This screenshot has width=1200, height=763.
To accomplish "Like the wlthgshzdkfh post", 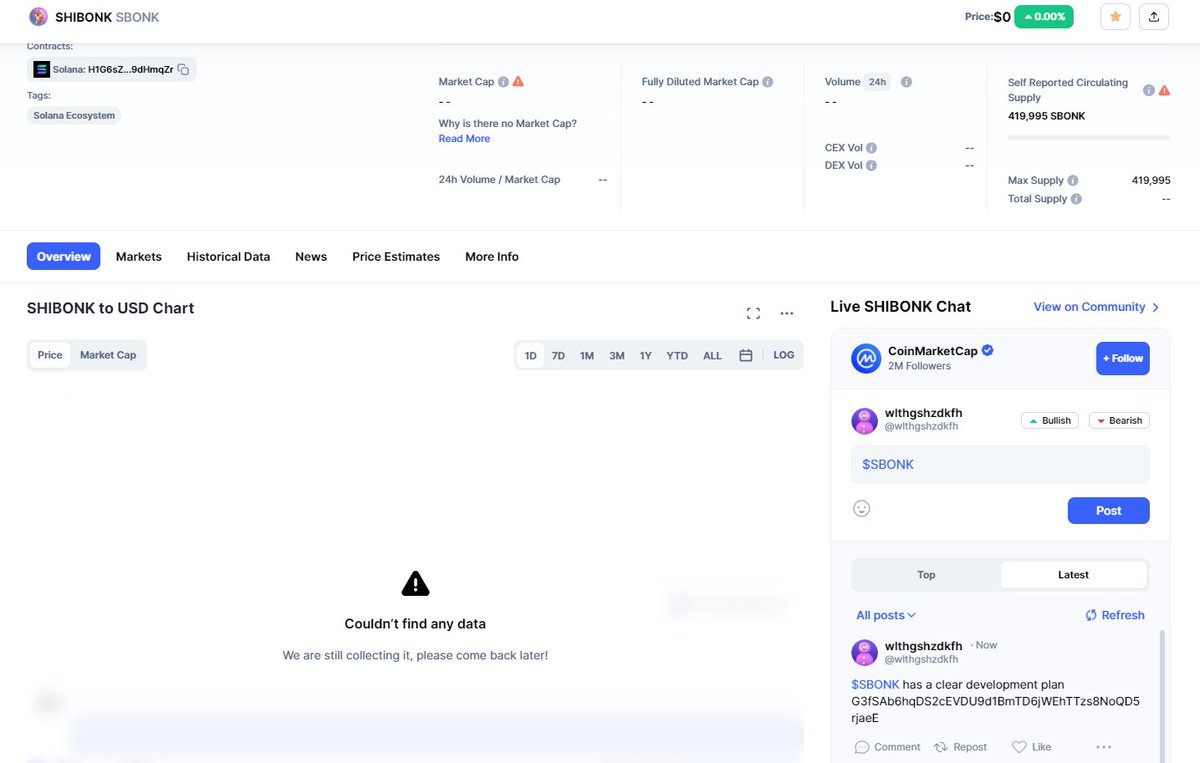I will point(1031,747).
